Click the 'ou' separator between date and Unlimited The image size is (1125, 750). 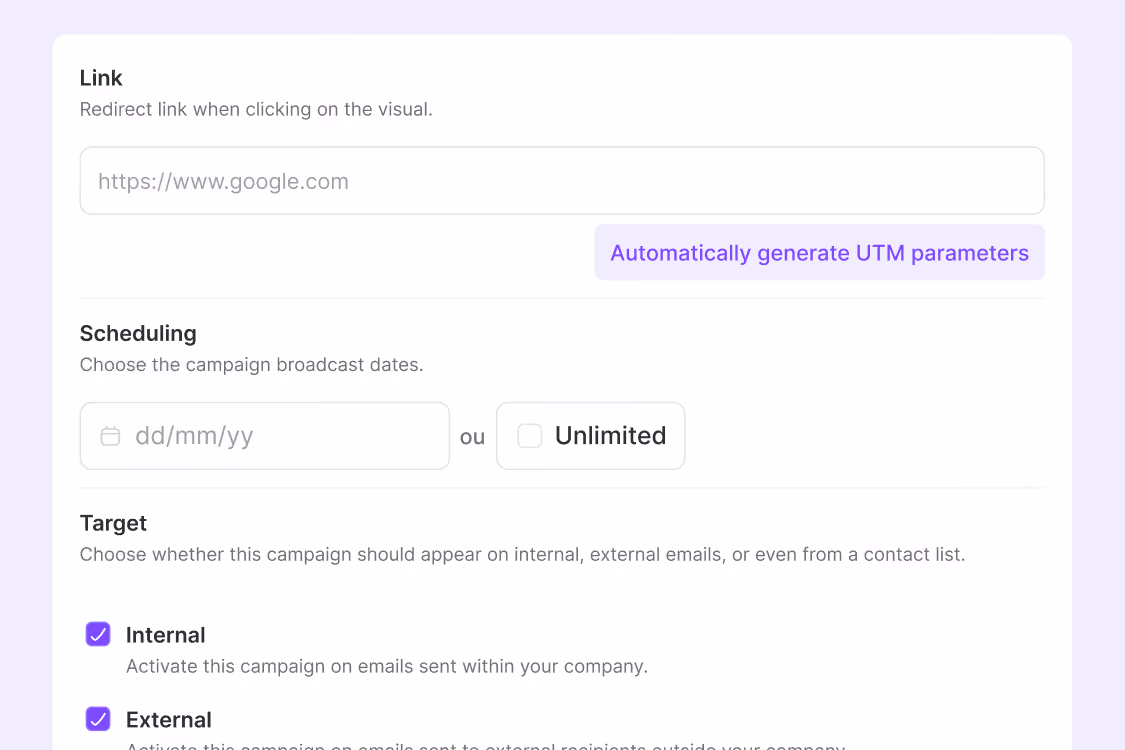tap(472, 437)
